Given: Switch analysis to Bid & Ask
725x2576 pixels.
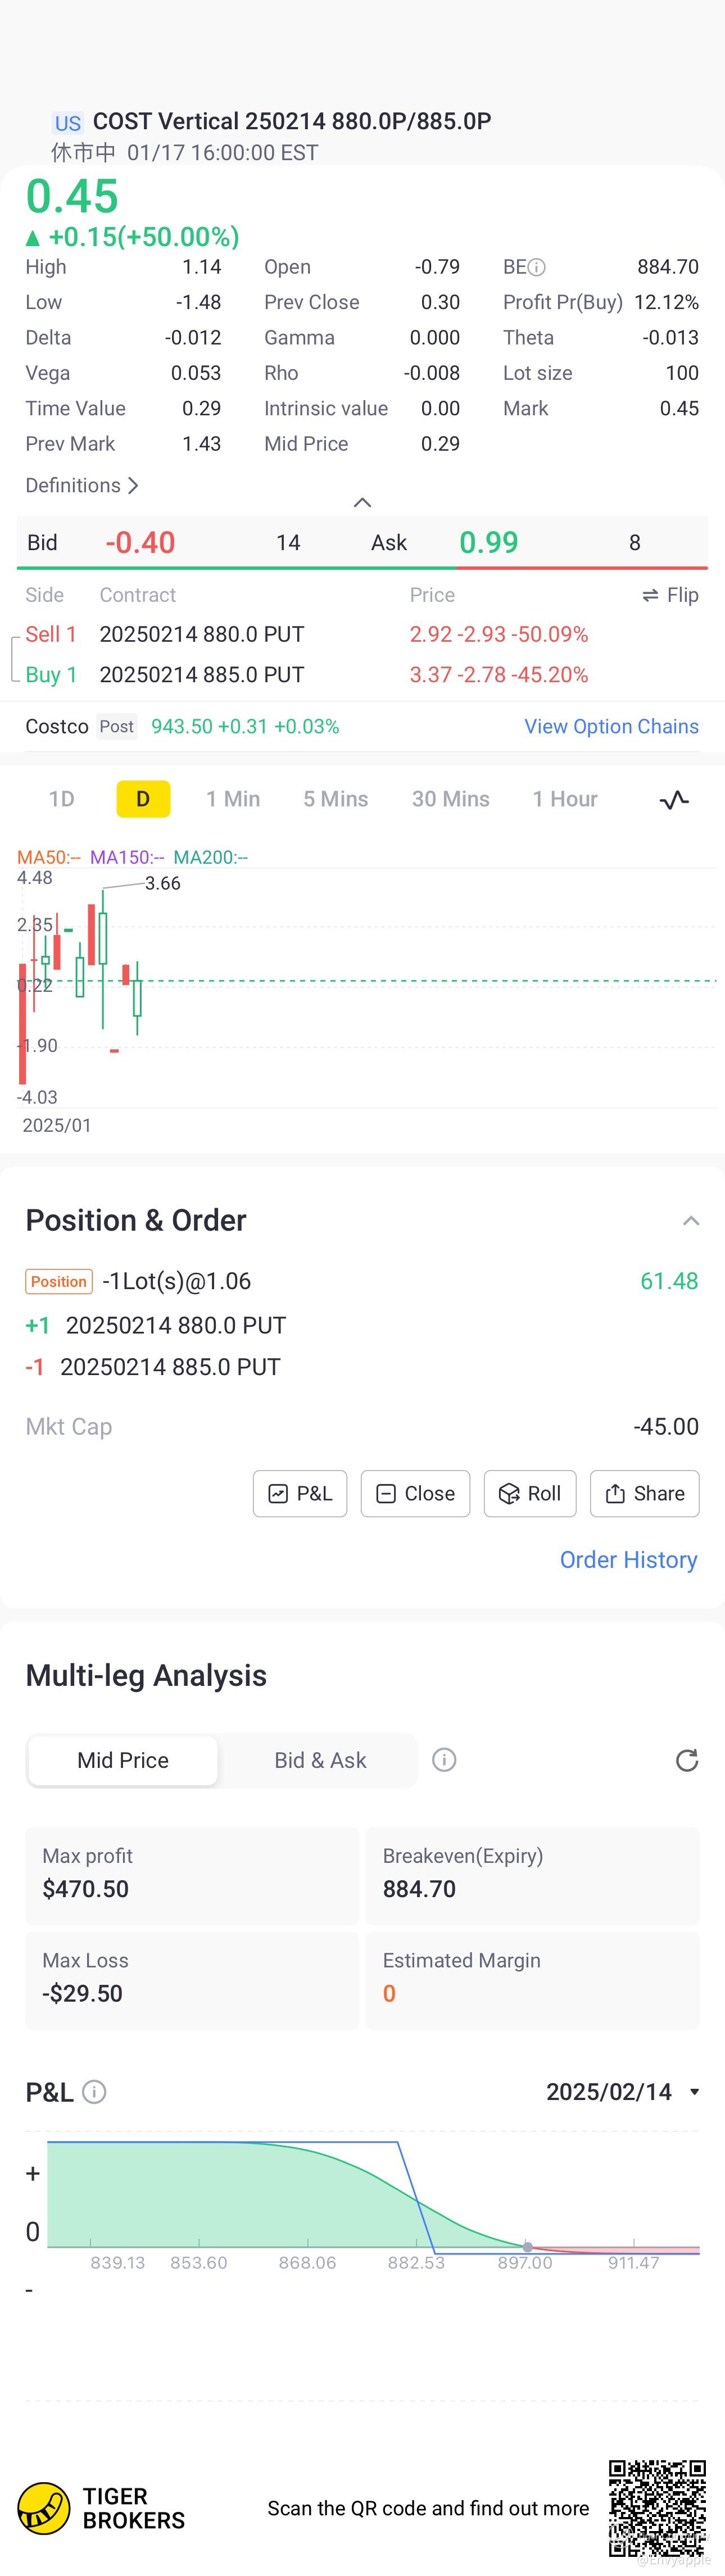Looking at the screenshot, I should click(320, 1760).
